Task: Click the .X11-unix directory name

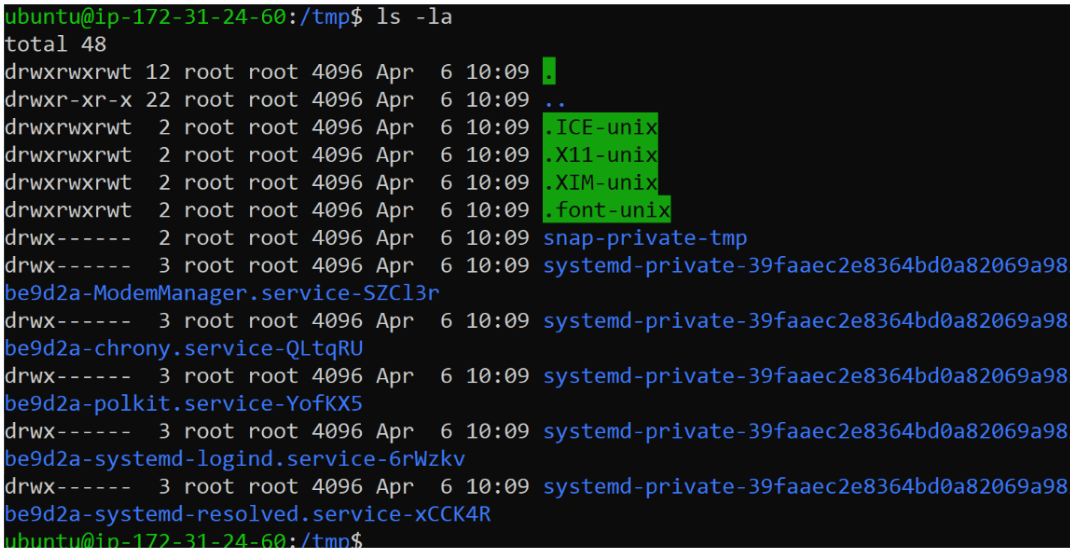Action: pyautogui.click(x=601, y=155)
